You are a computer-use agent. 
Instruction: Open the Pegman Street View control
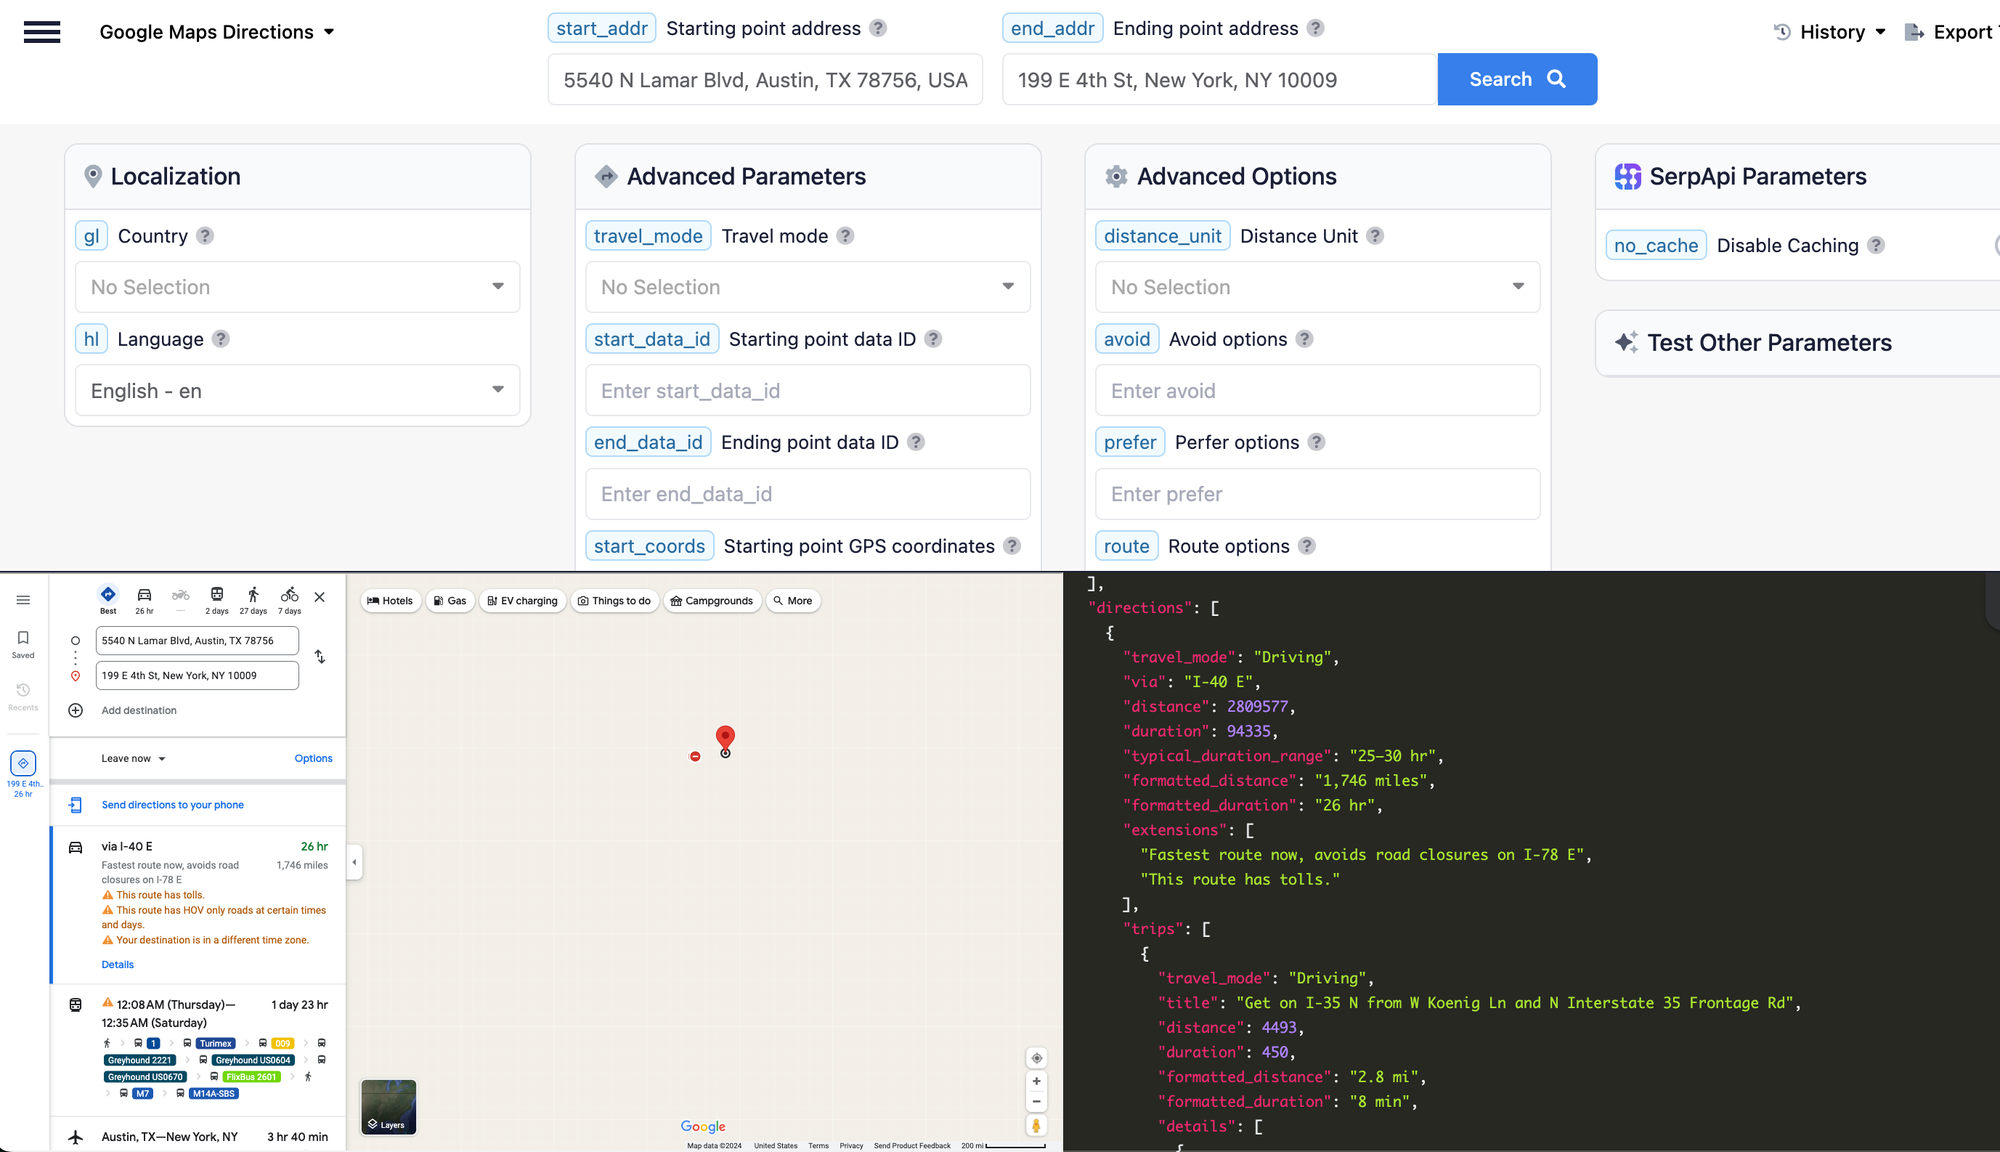1037,1126
